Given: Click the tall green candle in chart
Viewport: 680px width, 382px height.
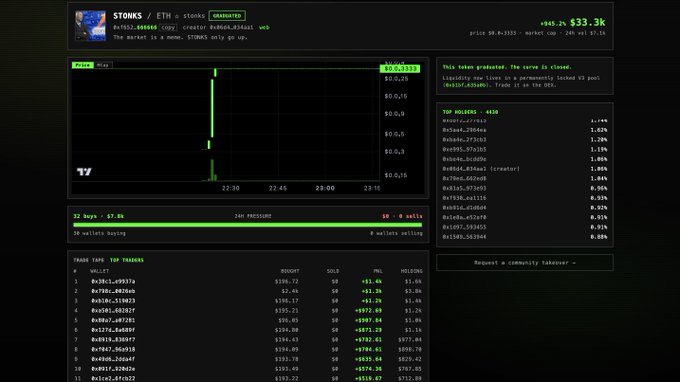Looking at the screenshot, I should (212, 108).
